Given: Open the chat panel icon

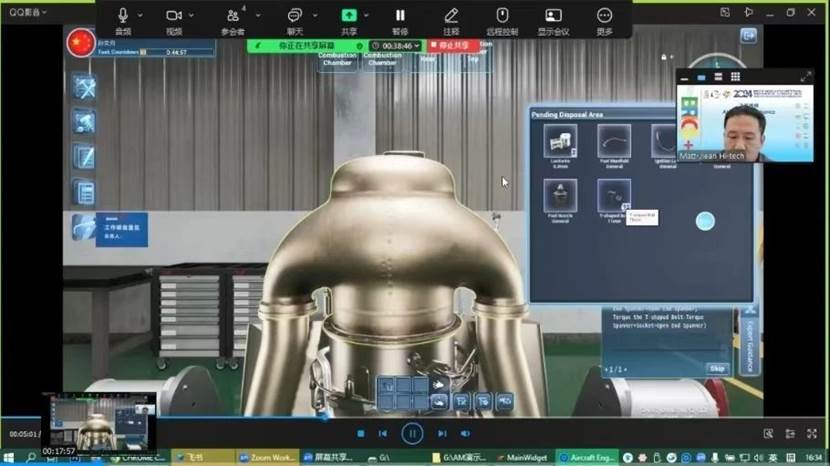Looking at the screenshot, I should point(294,15).
